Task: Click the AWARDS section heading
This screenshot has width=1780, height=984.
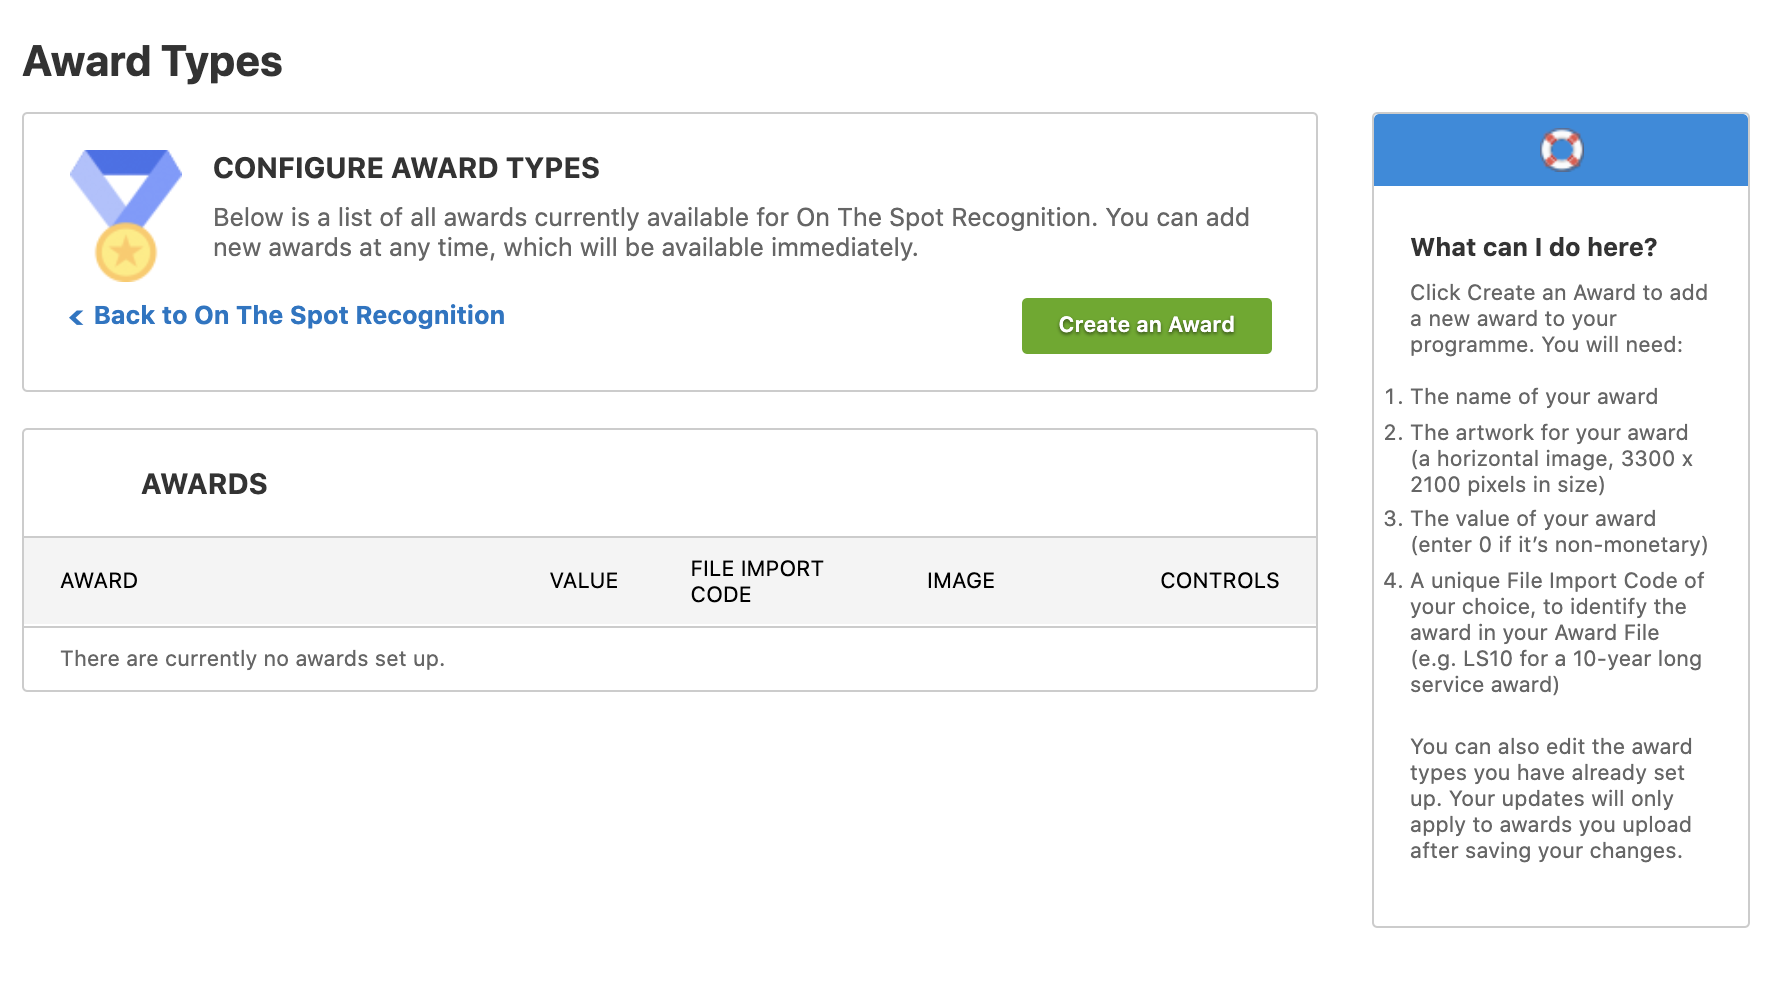Action: pos(205,484)
